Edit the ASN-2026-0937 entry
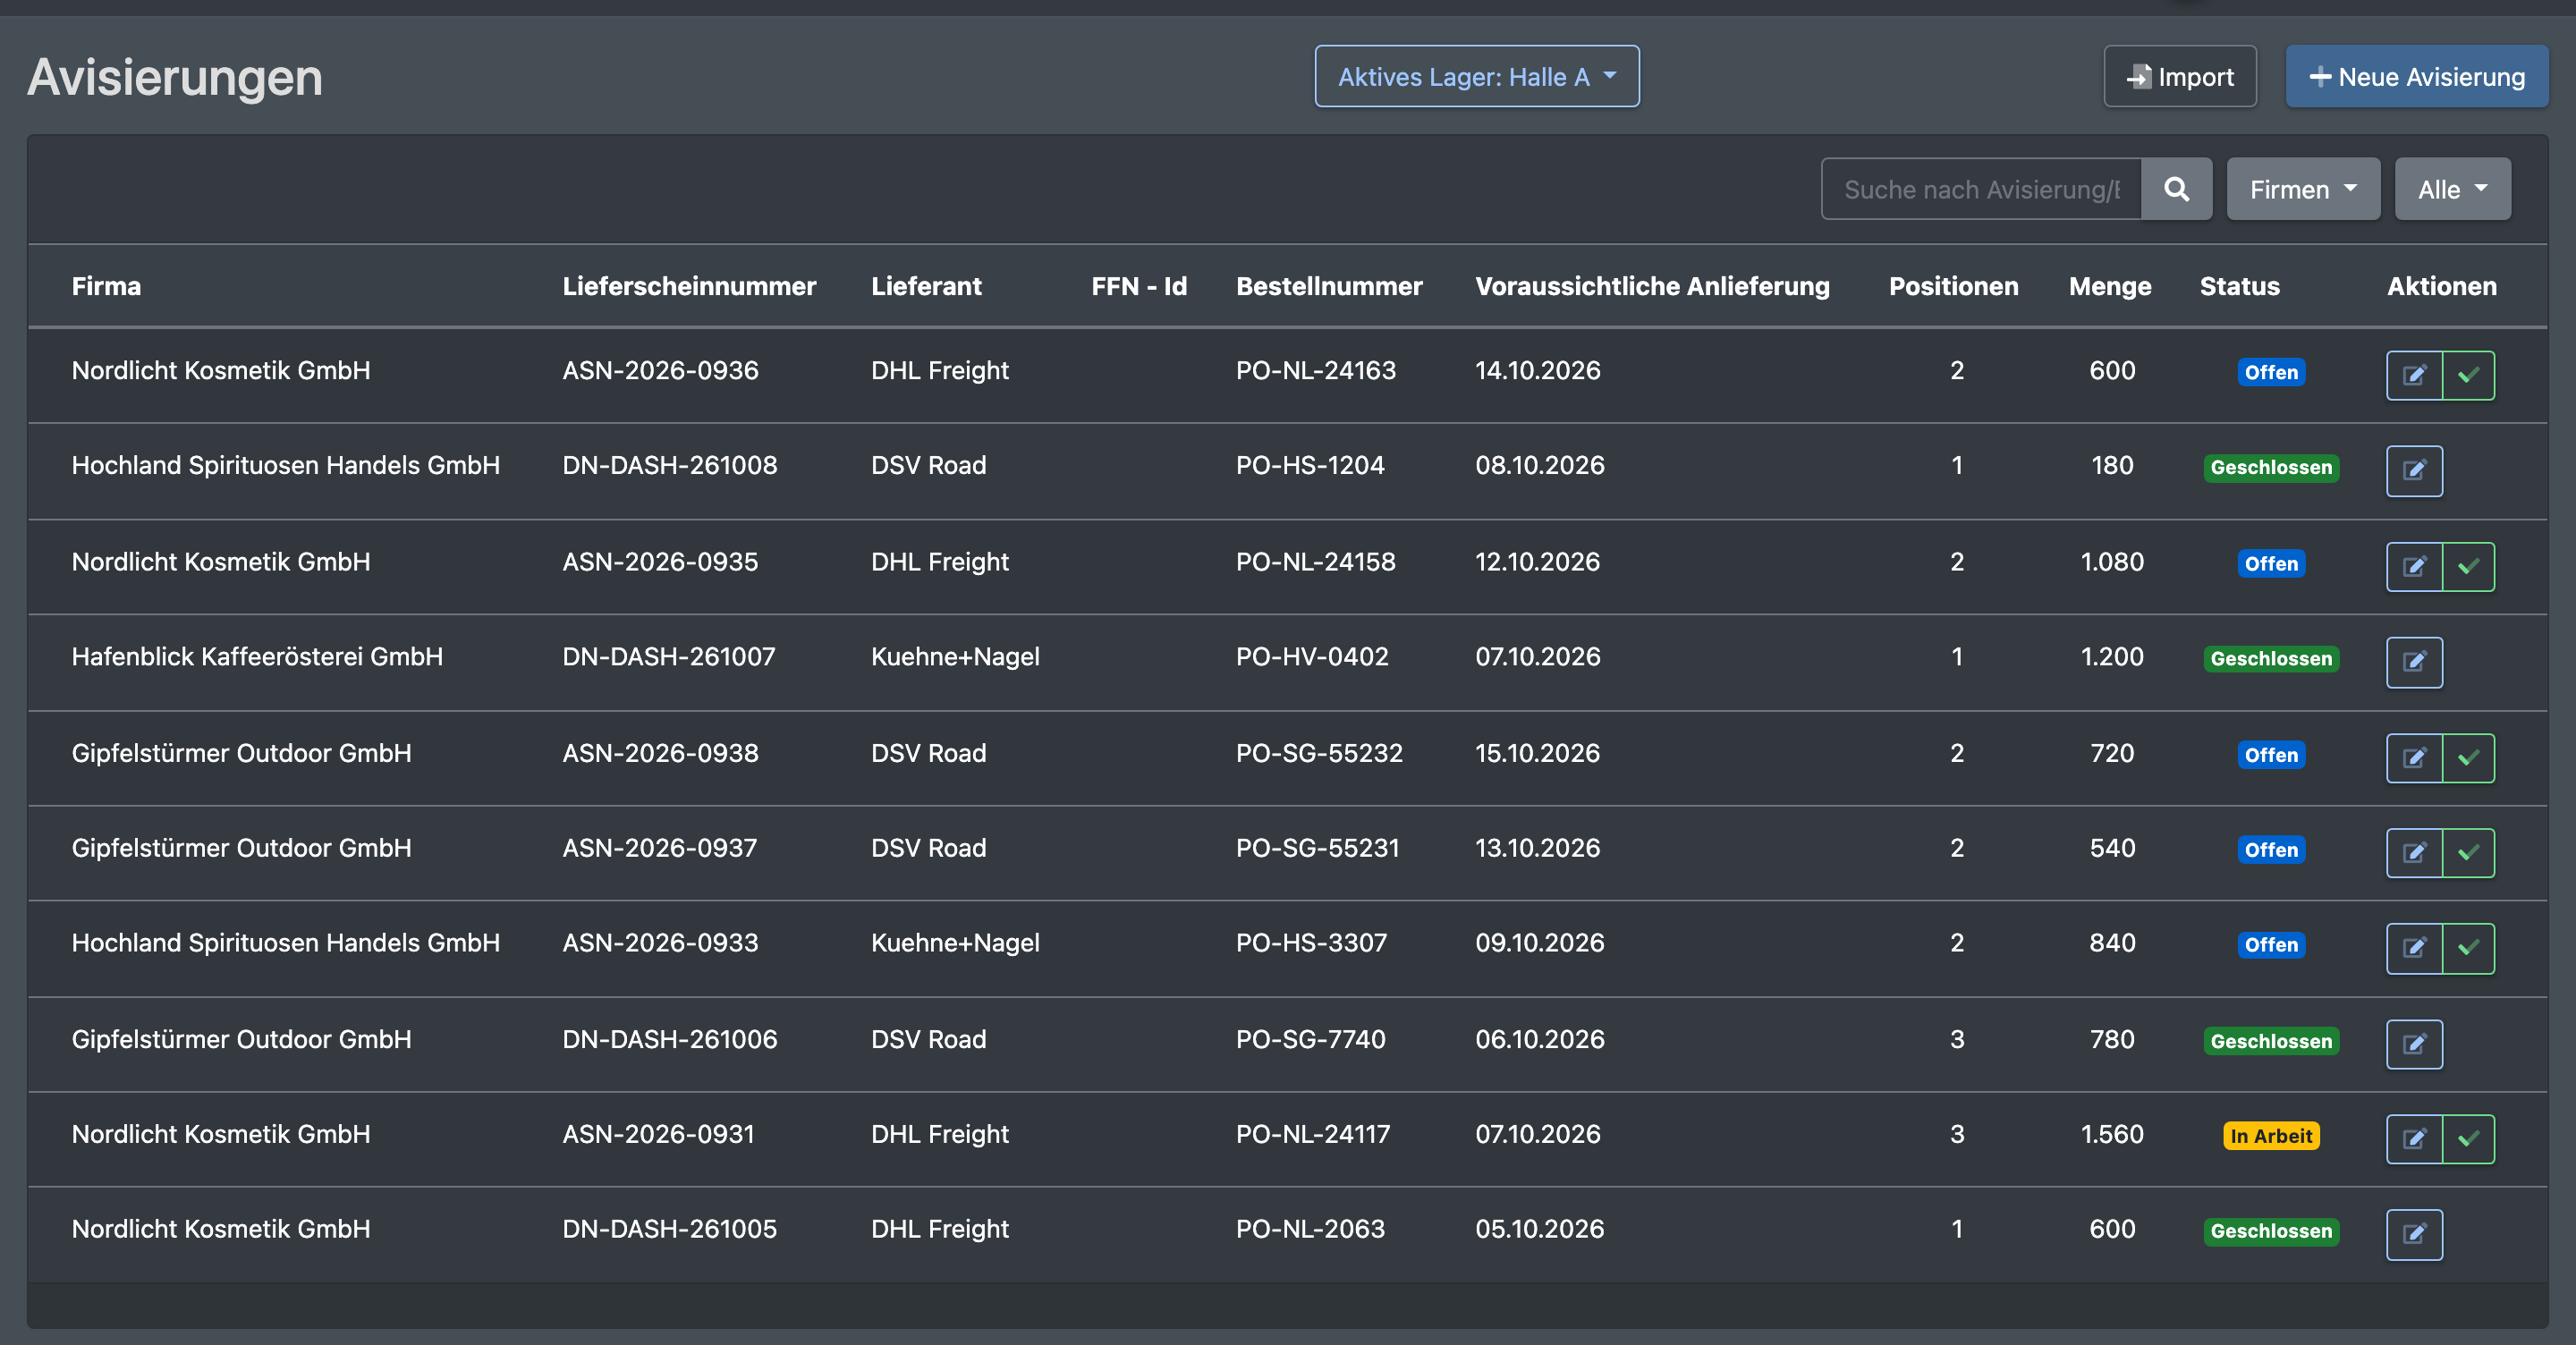 coord(2414,853)
